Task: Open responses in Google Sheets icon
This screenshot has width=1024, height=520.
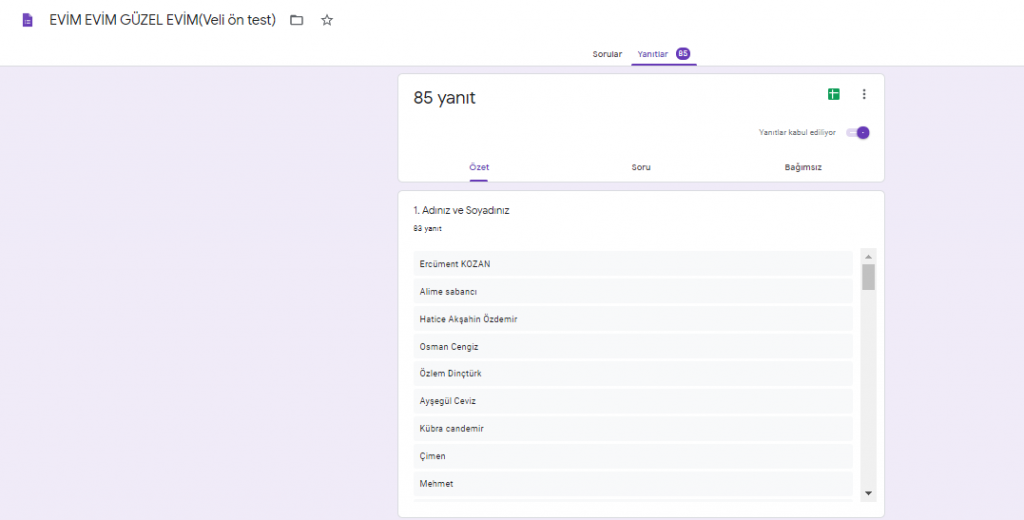Action: (x=833, y=94)
